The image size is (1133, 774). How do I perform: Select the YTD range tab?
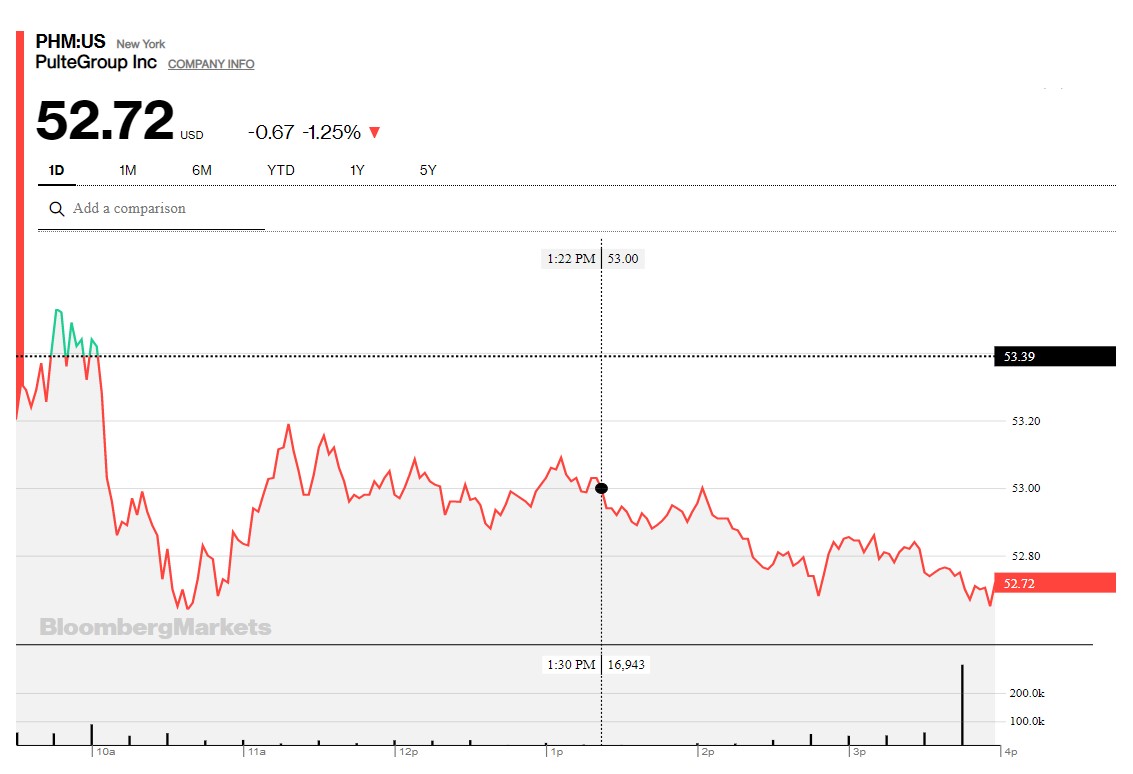click(x=281, y=170)
